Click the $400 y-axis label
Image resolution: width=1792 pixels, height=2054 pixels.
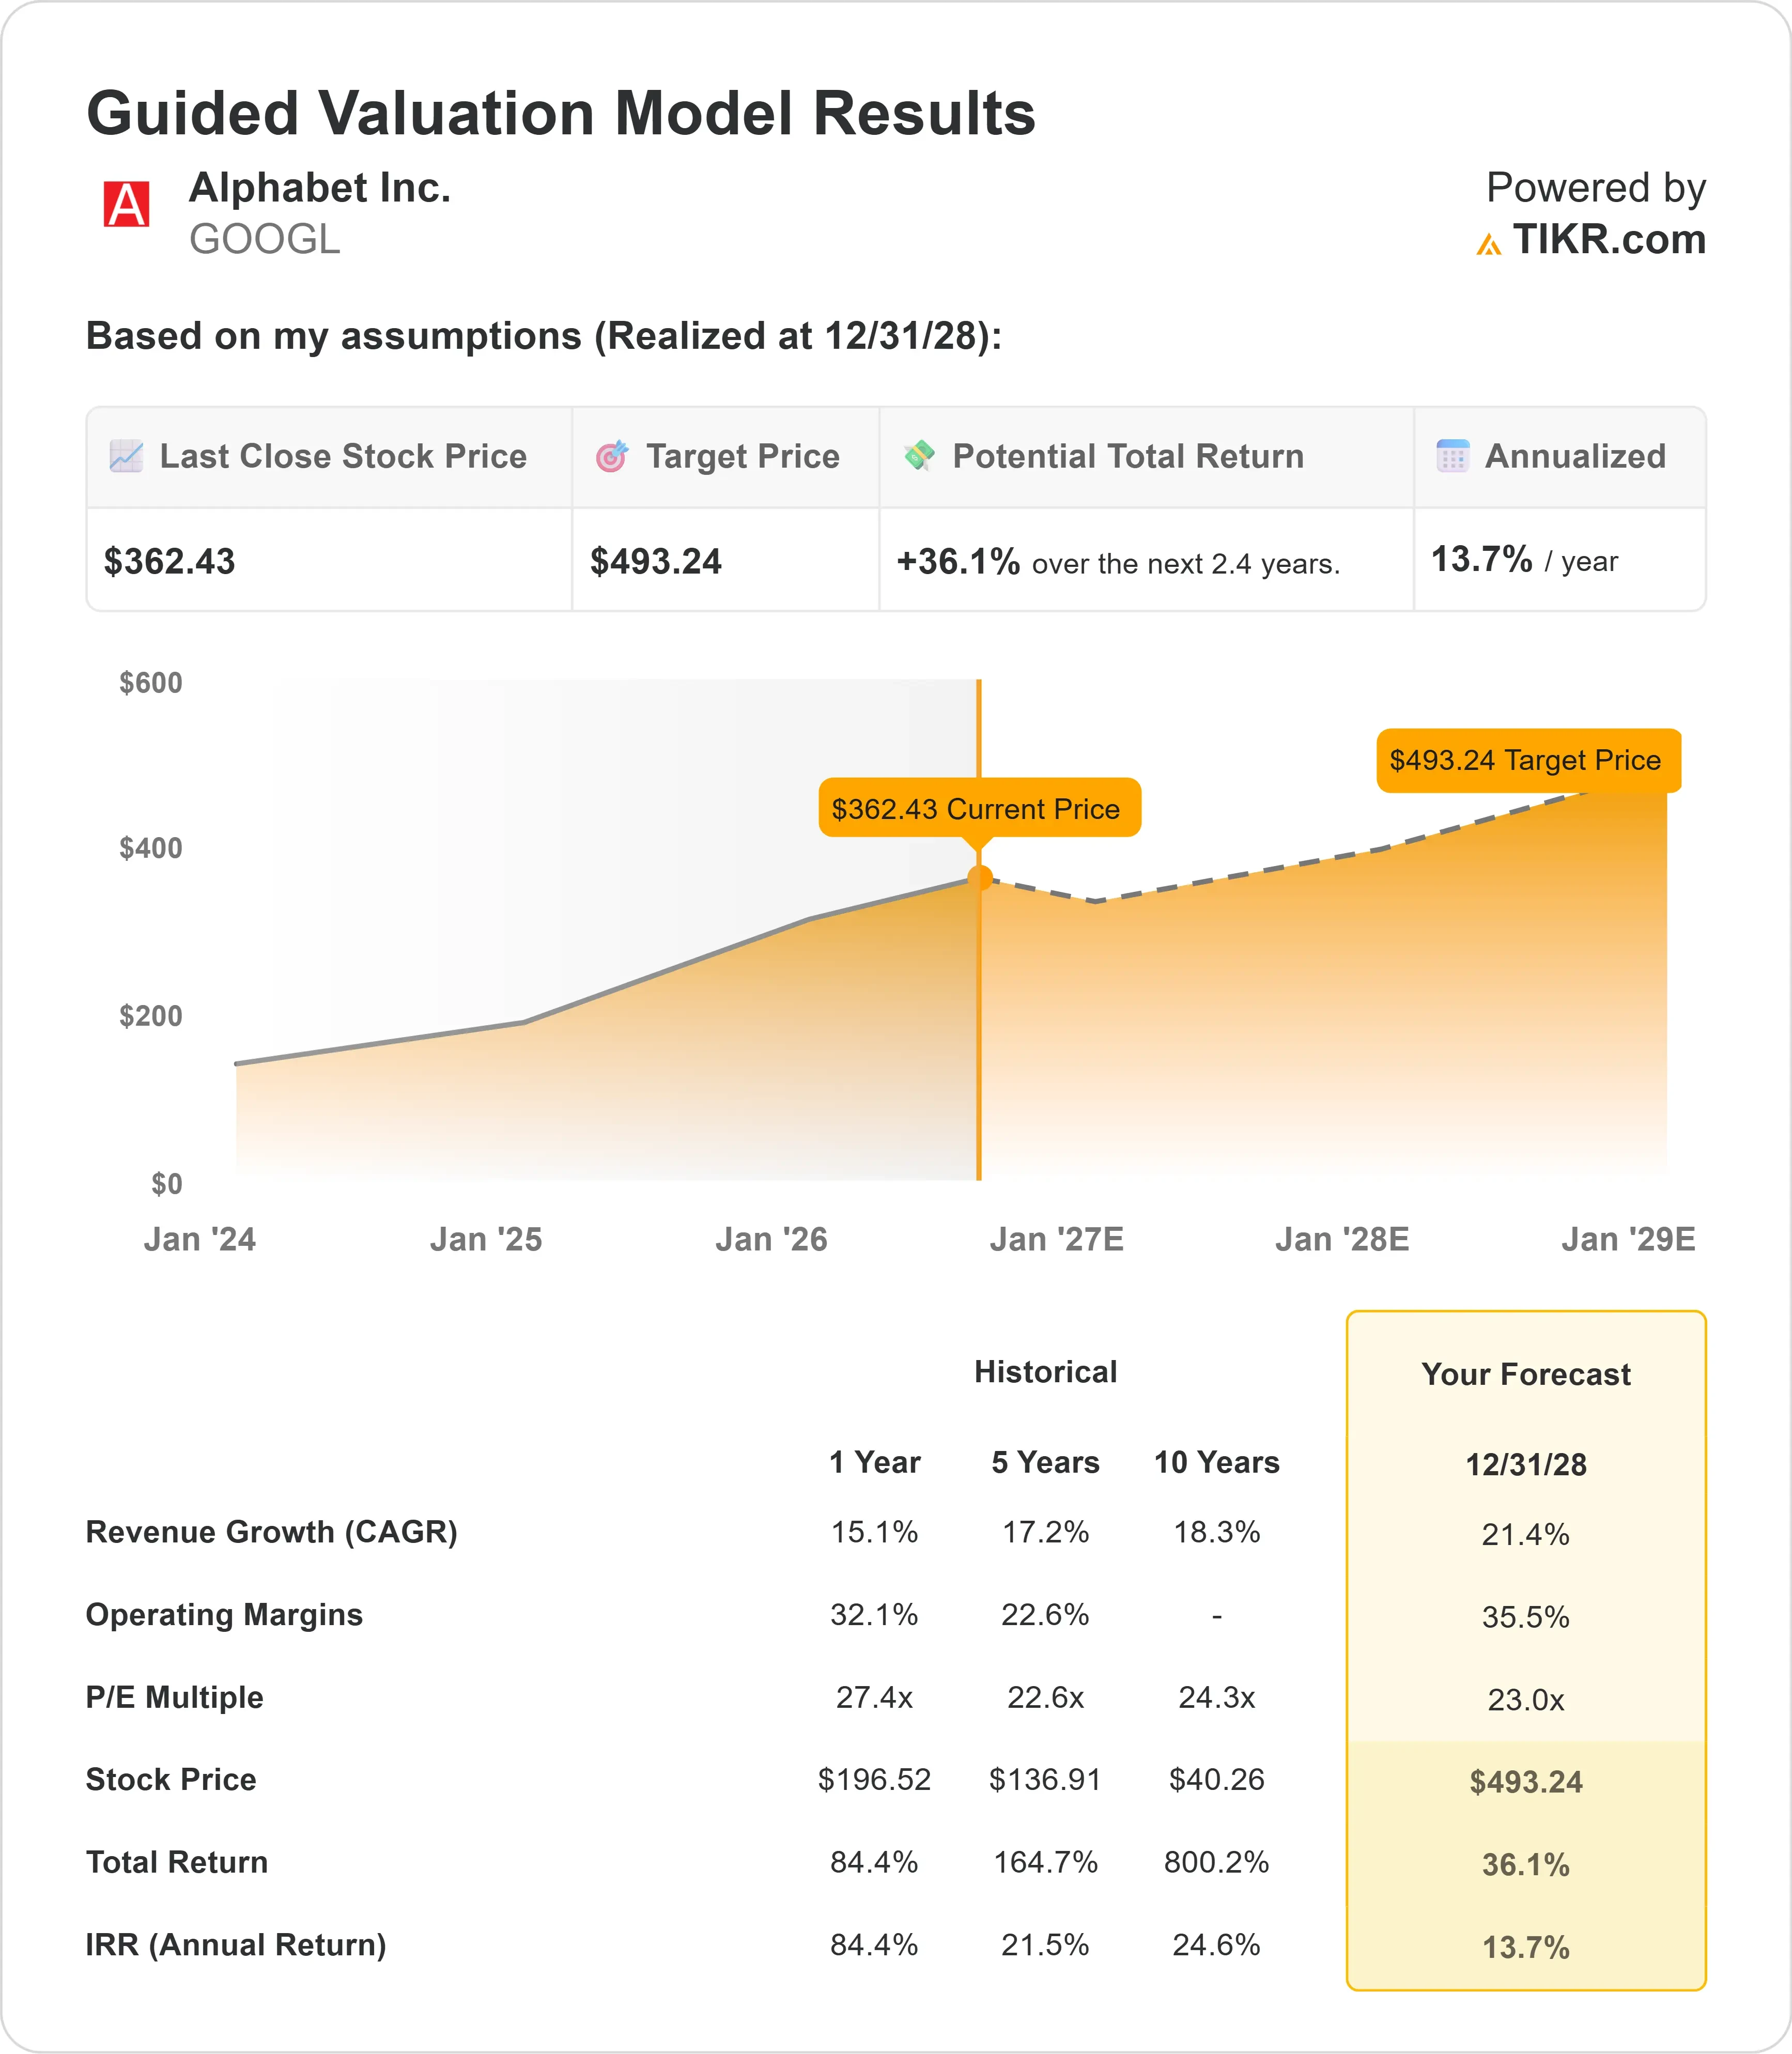pos(151,848)
